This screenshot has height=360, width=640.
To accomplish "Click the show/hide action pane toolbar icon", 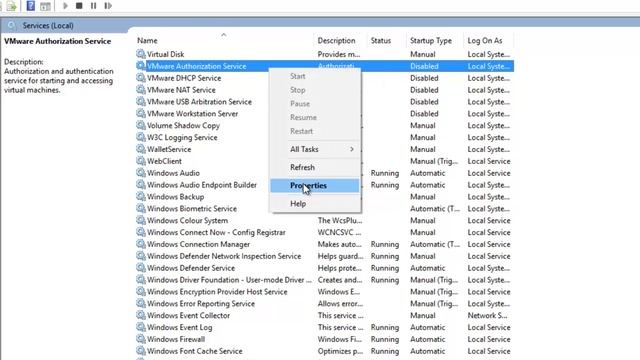I will 45,6.
